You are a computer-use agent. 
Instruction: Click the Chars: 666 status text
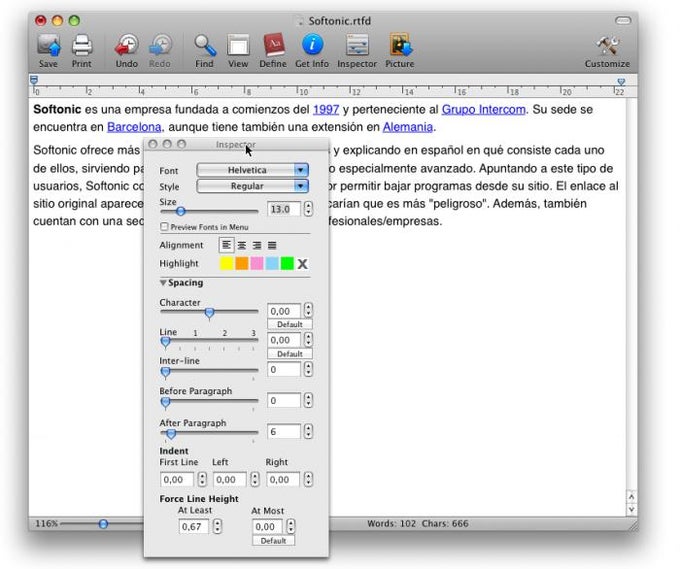tap(445, 523)
